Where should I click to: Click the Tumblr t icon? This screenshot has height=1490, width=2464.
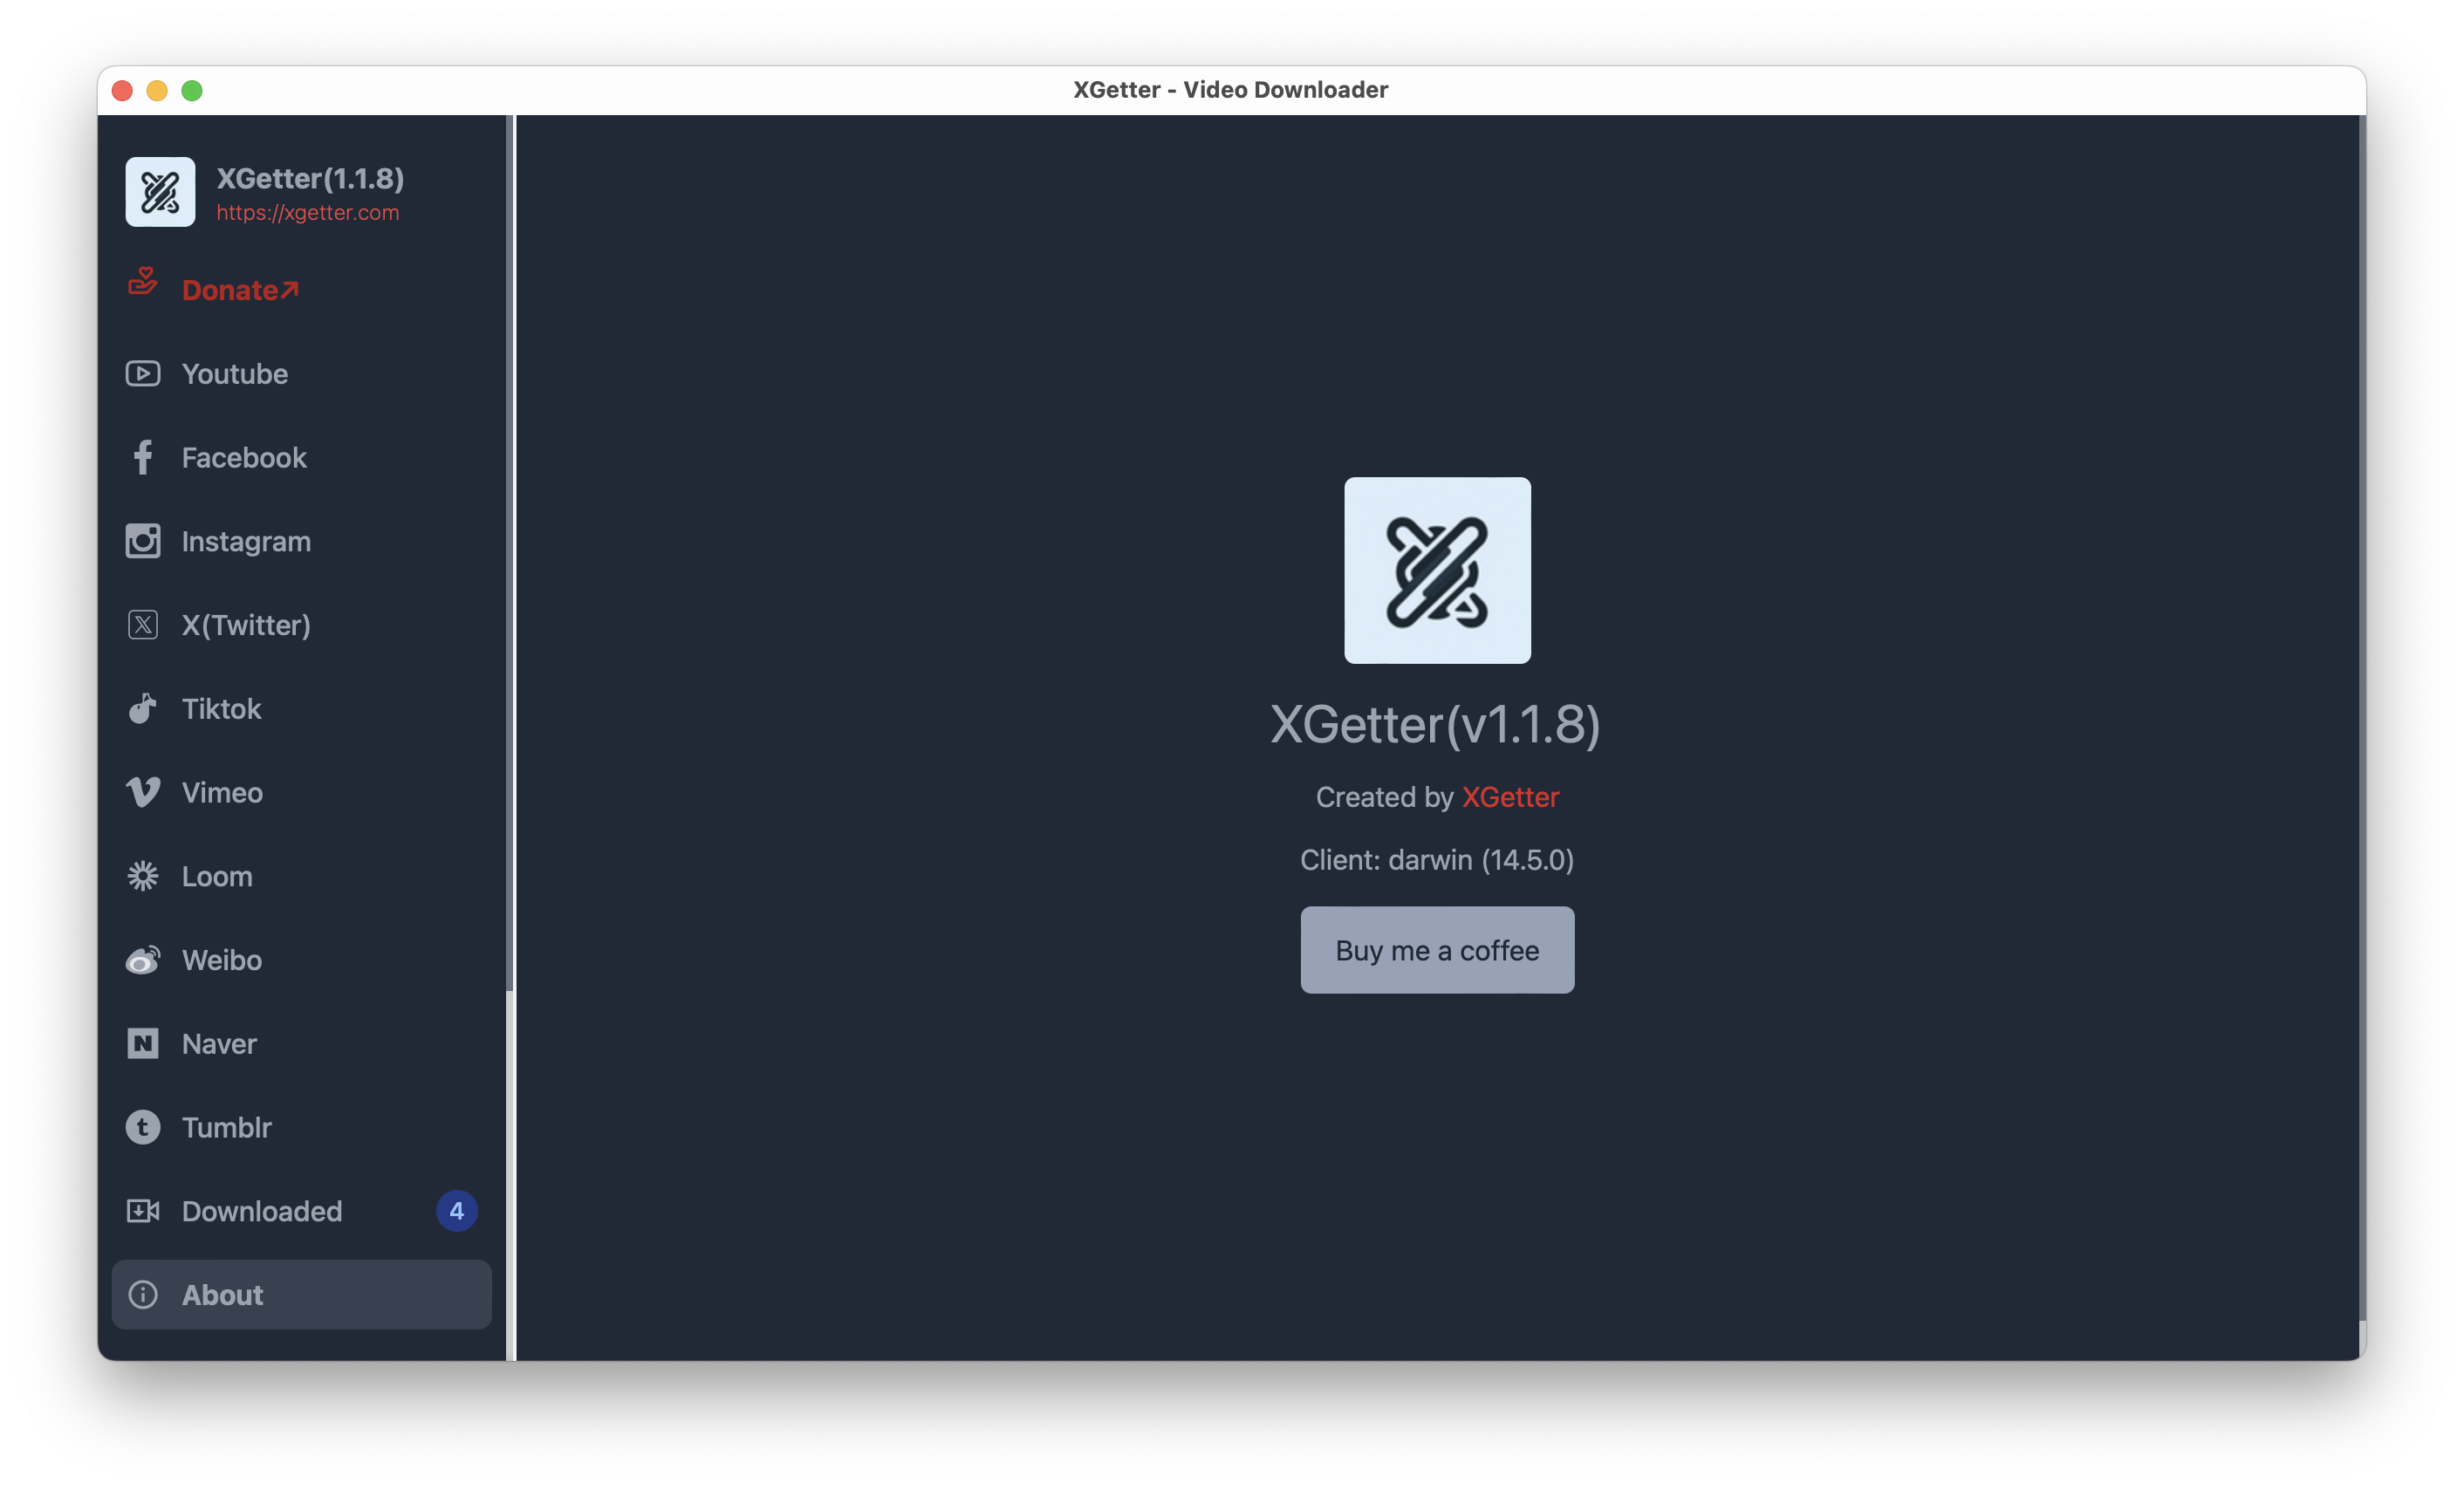[143, 1128]
